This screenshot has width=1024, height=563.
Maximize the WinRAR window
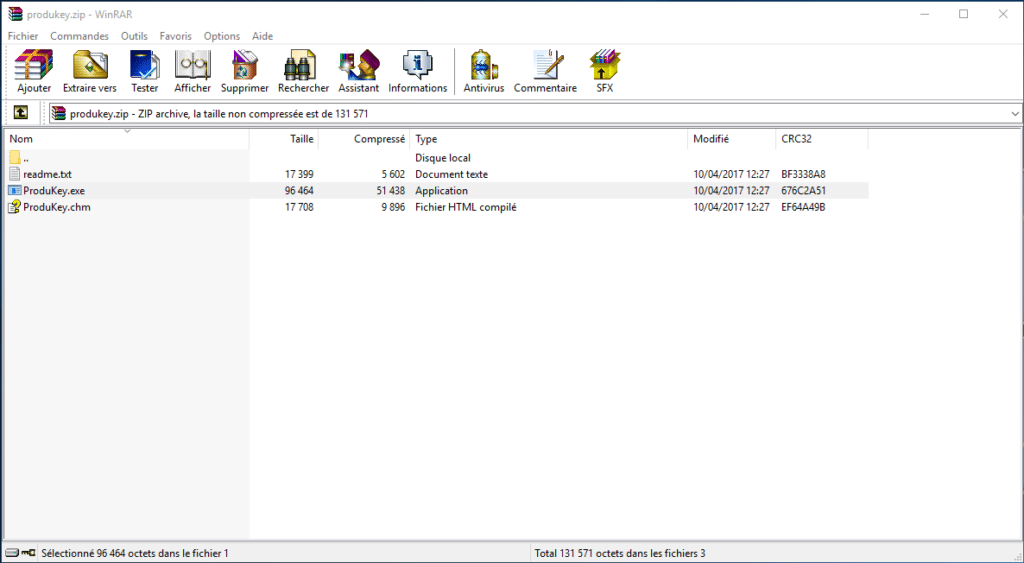point(963,14)
